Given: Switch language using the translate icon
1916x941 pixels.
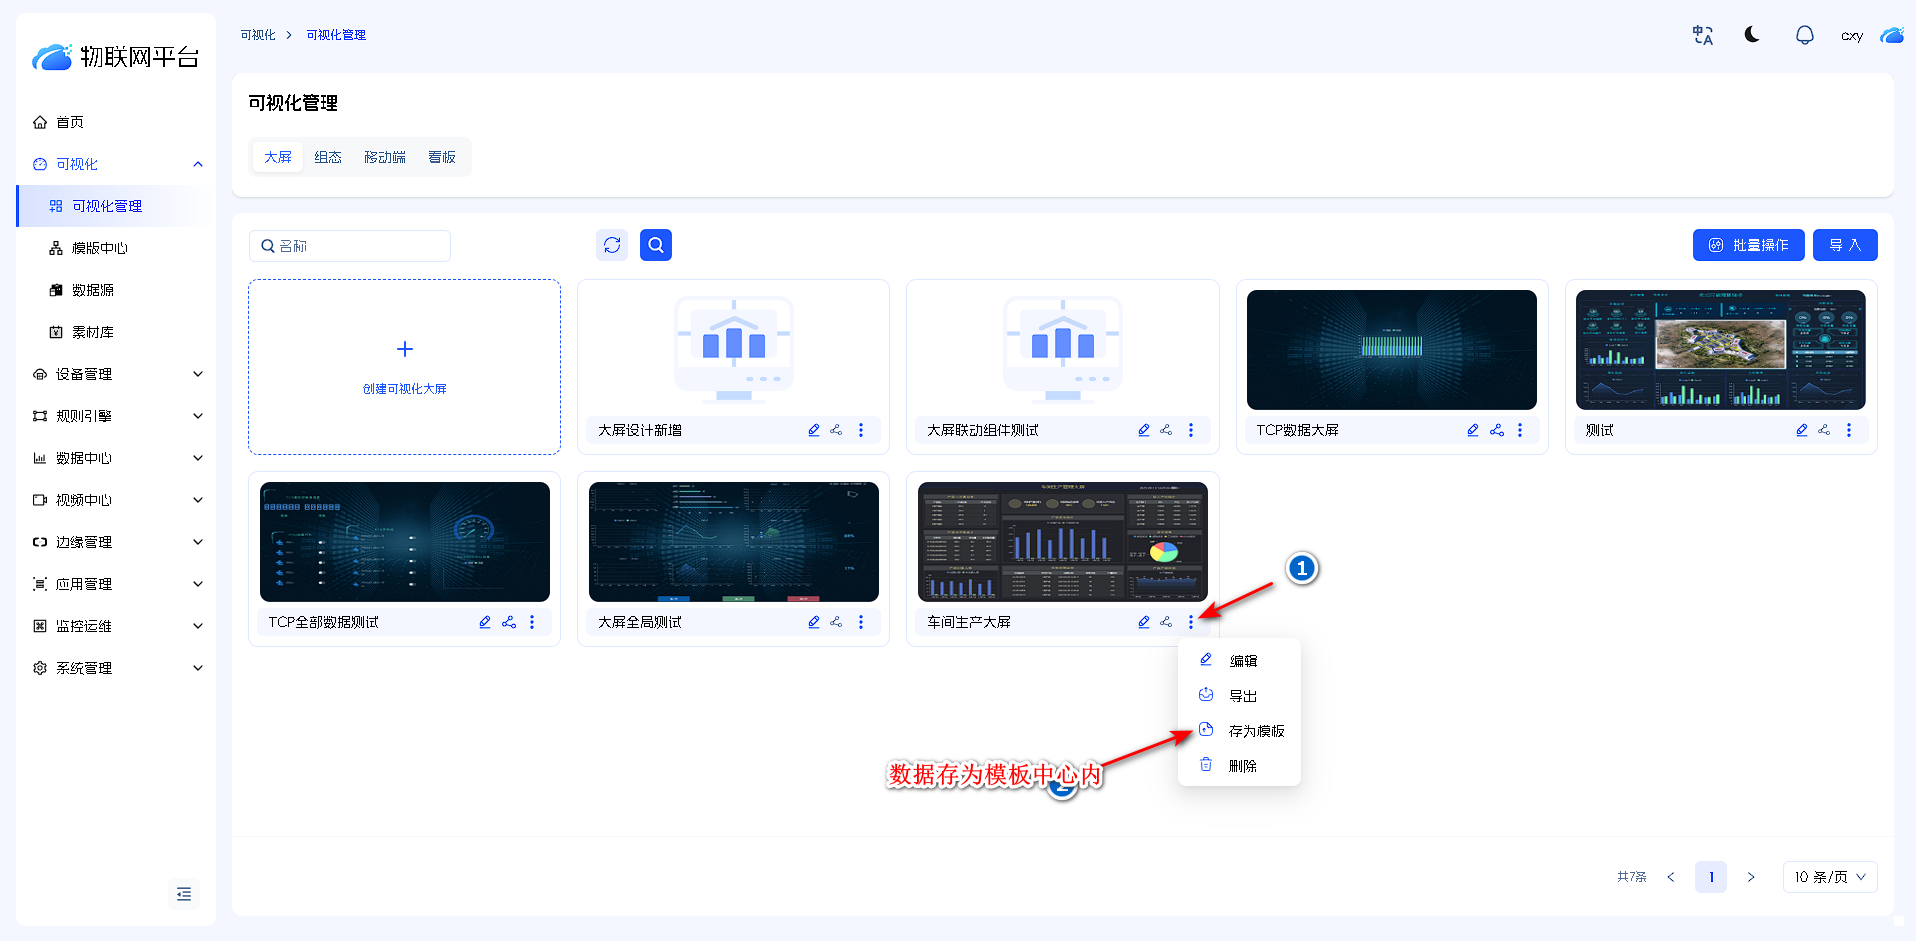Looking at the screenshot, I should pyautogui.click(x=1702, y=35).
